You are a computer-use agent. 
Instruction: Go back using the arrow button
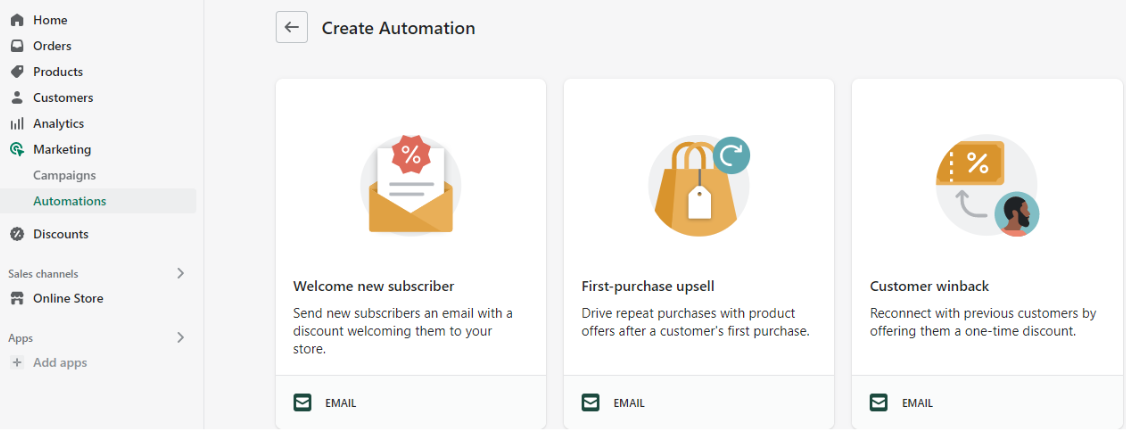292,27
